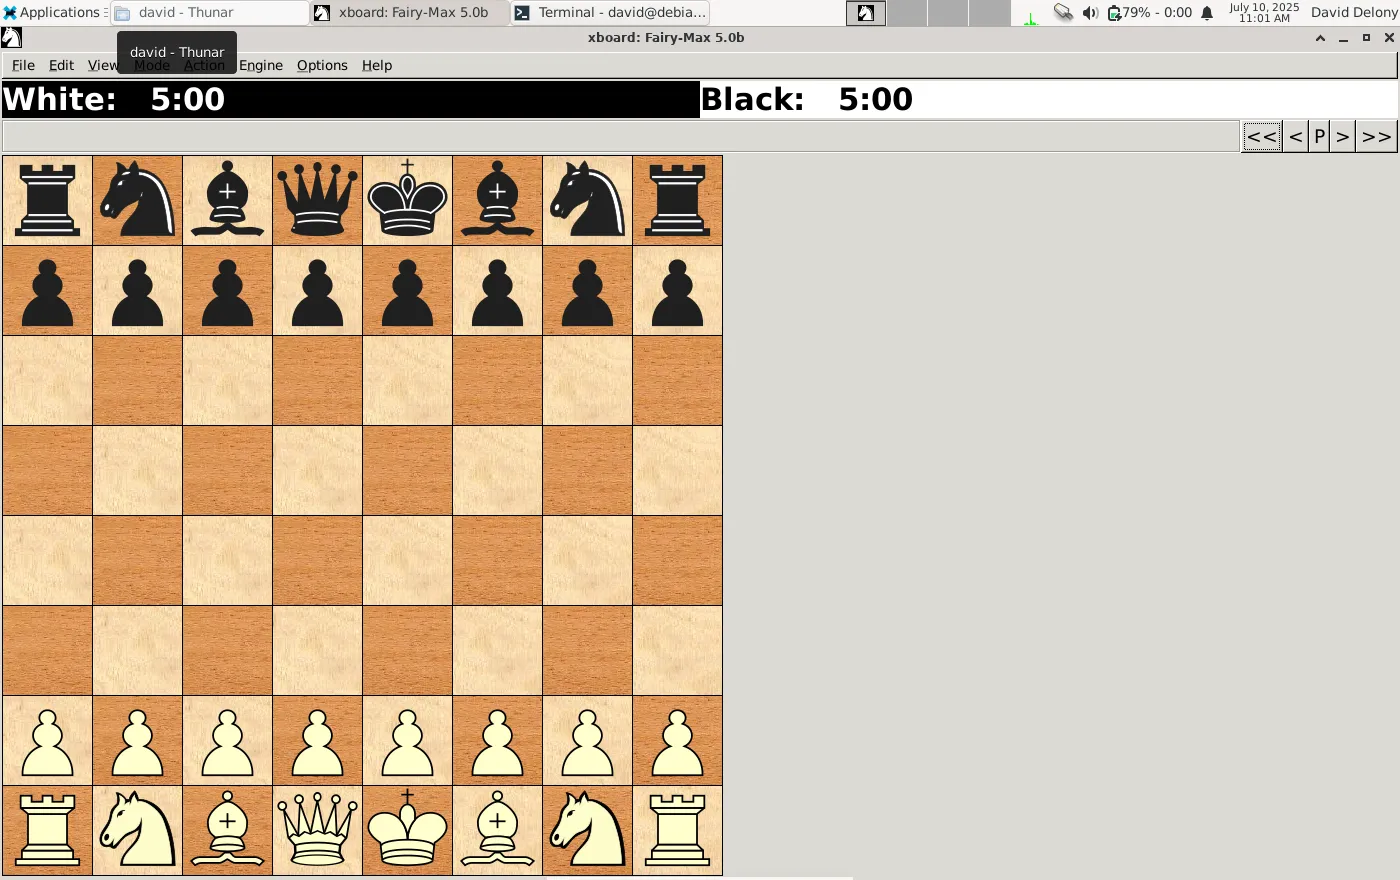Expand the Help menu
The height and width of the screenshot is (880, 1400).
click(x=377, y=65)
